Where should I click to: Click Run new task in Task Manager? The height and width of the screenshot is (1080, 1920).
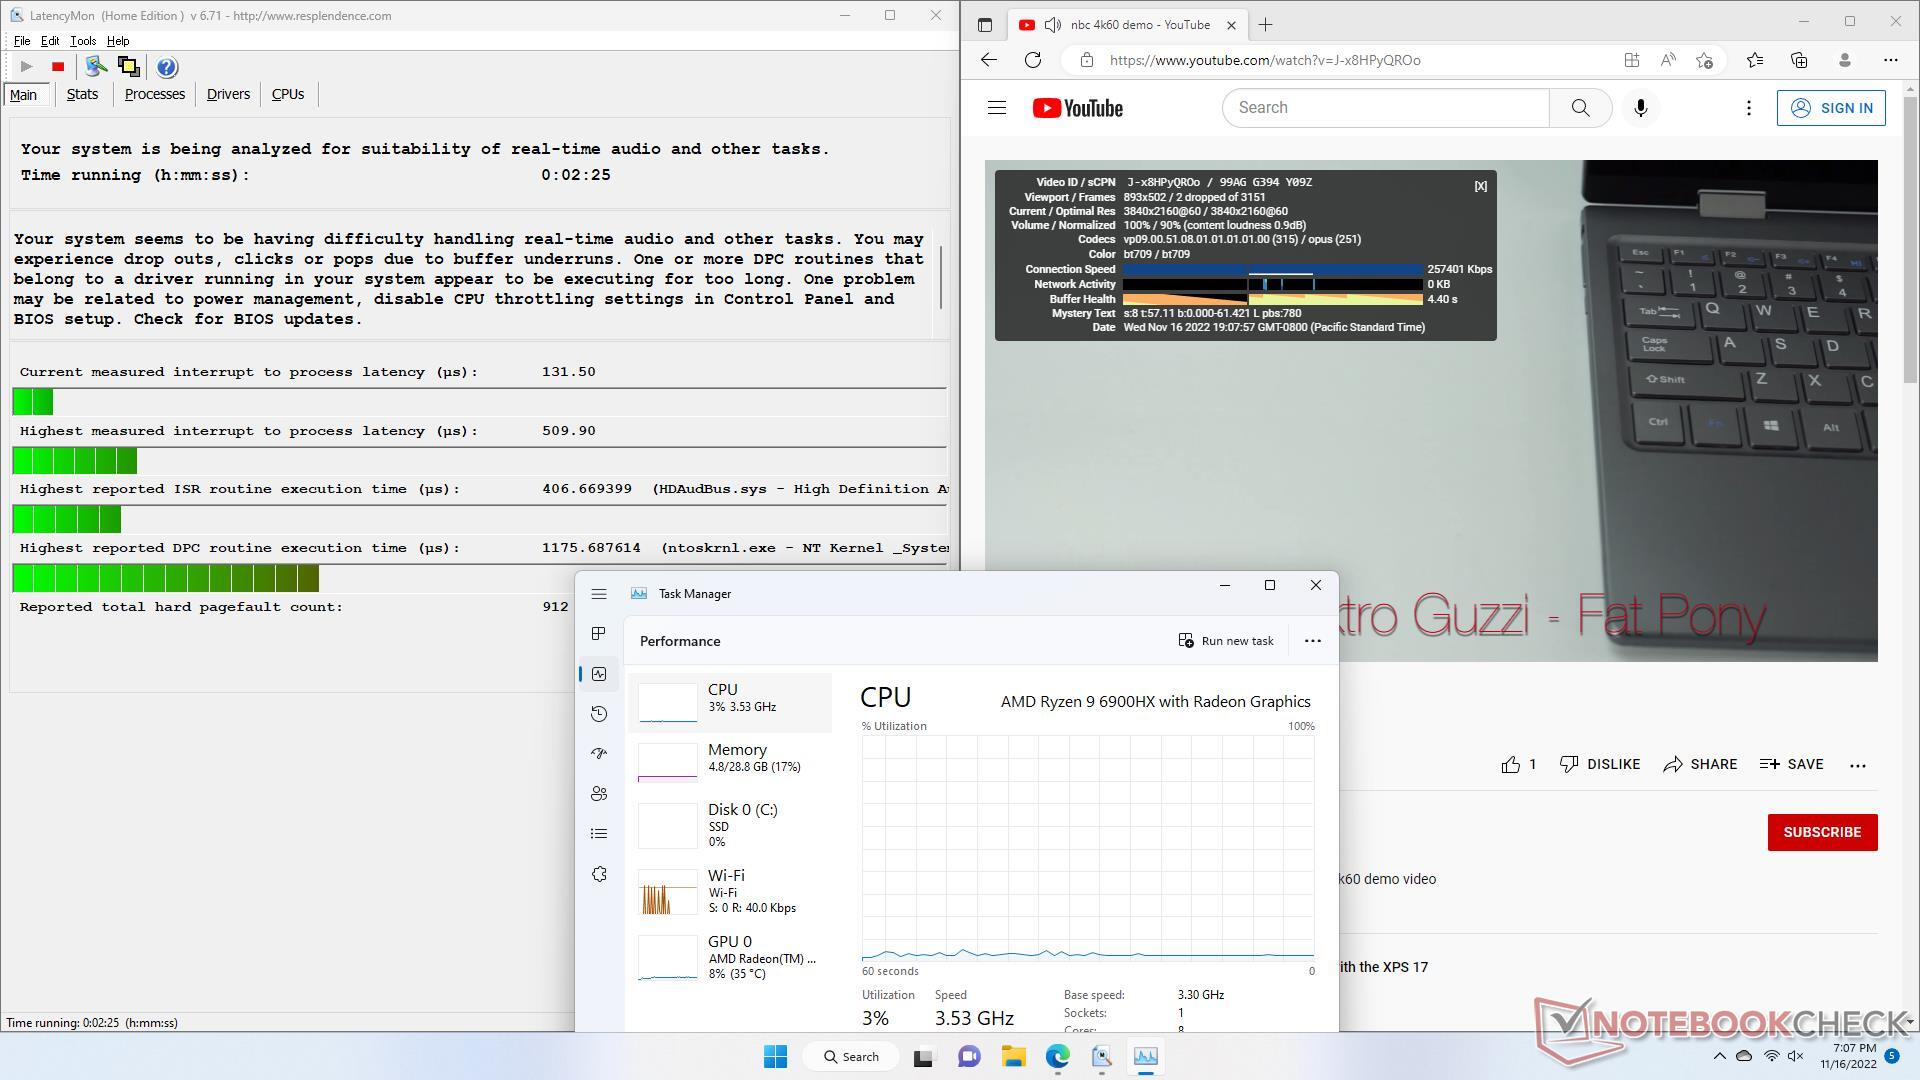point(1226,641)
